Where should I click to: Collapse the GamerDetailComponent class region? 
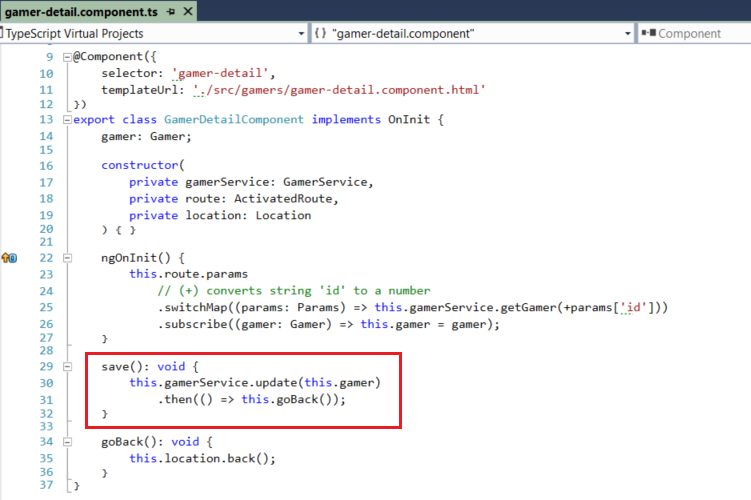67,120
